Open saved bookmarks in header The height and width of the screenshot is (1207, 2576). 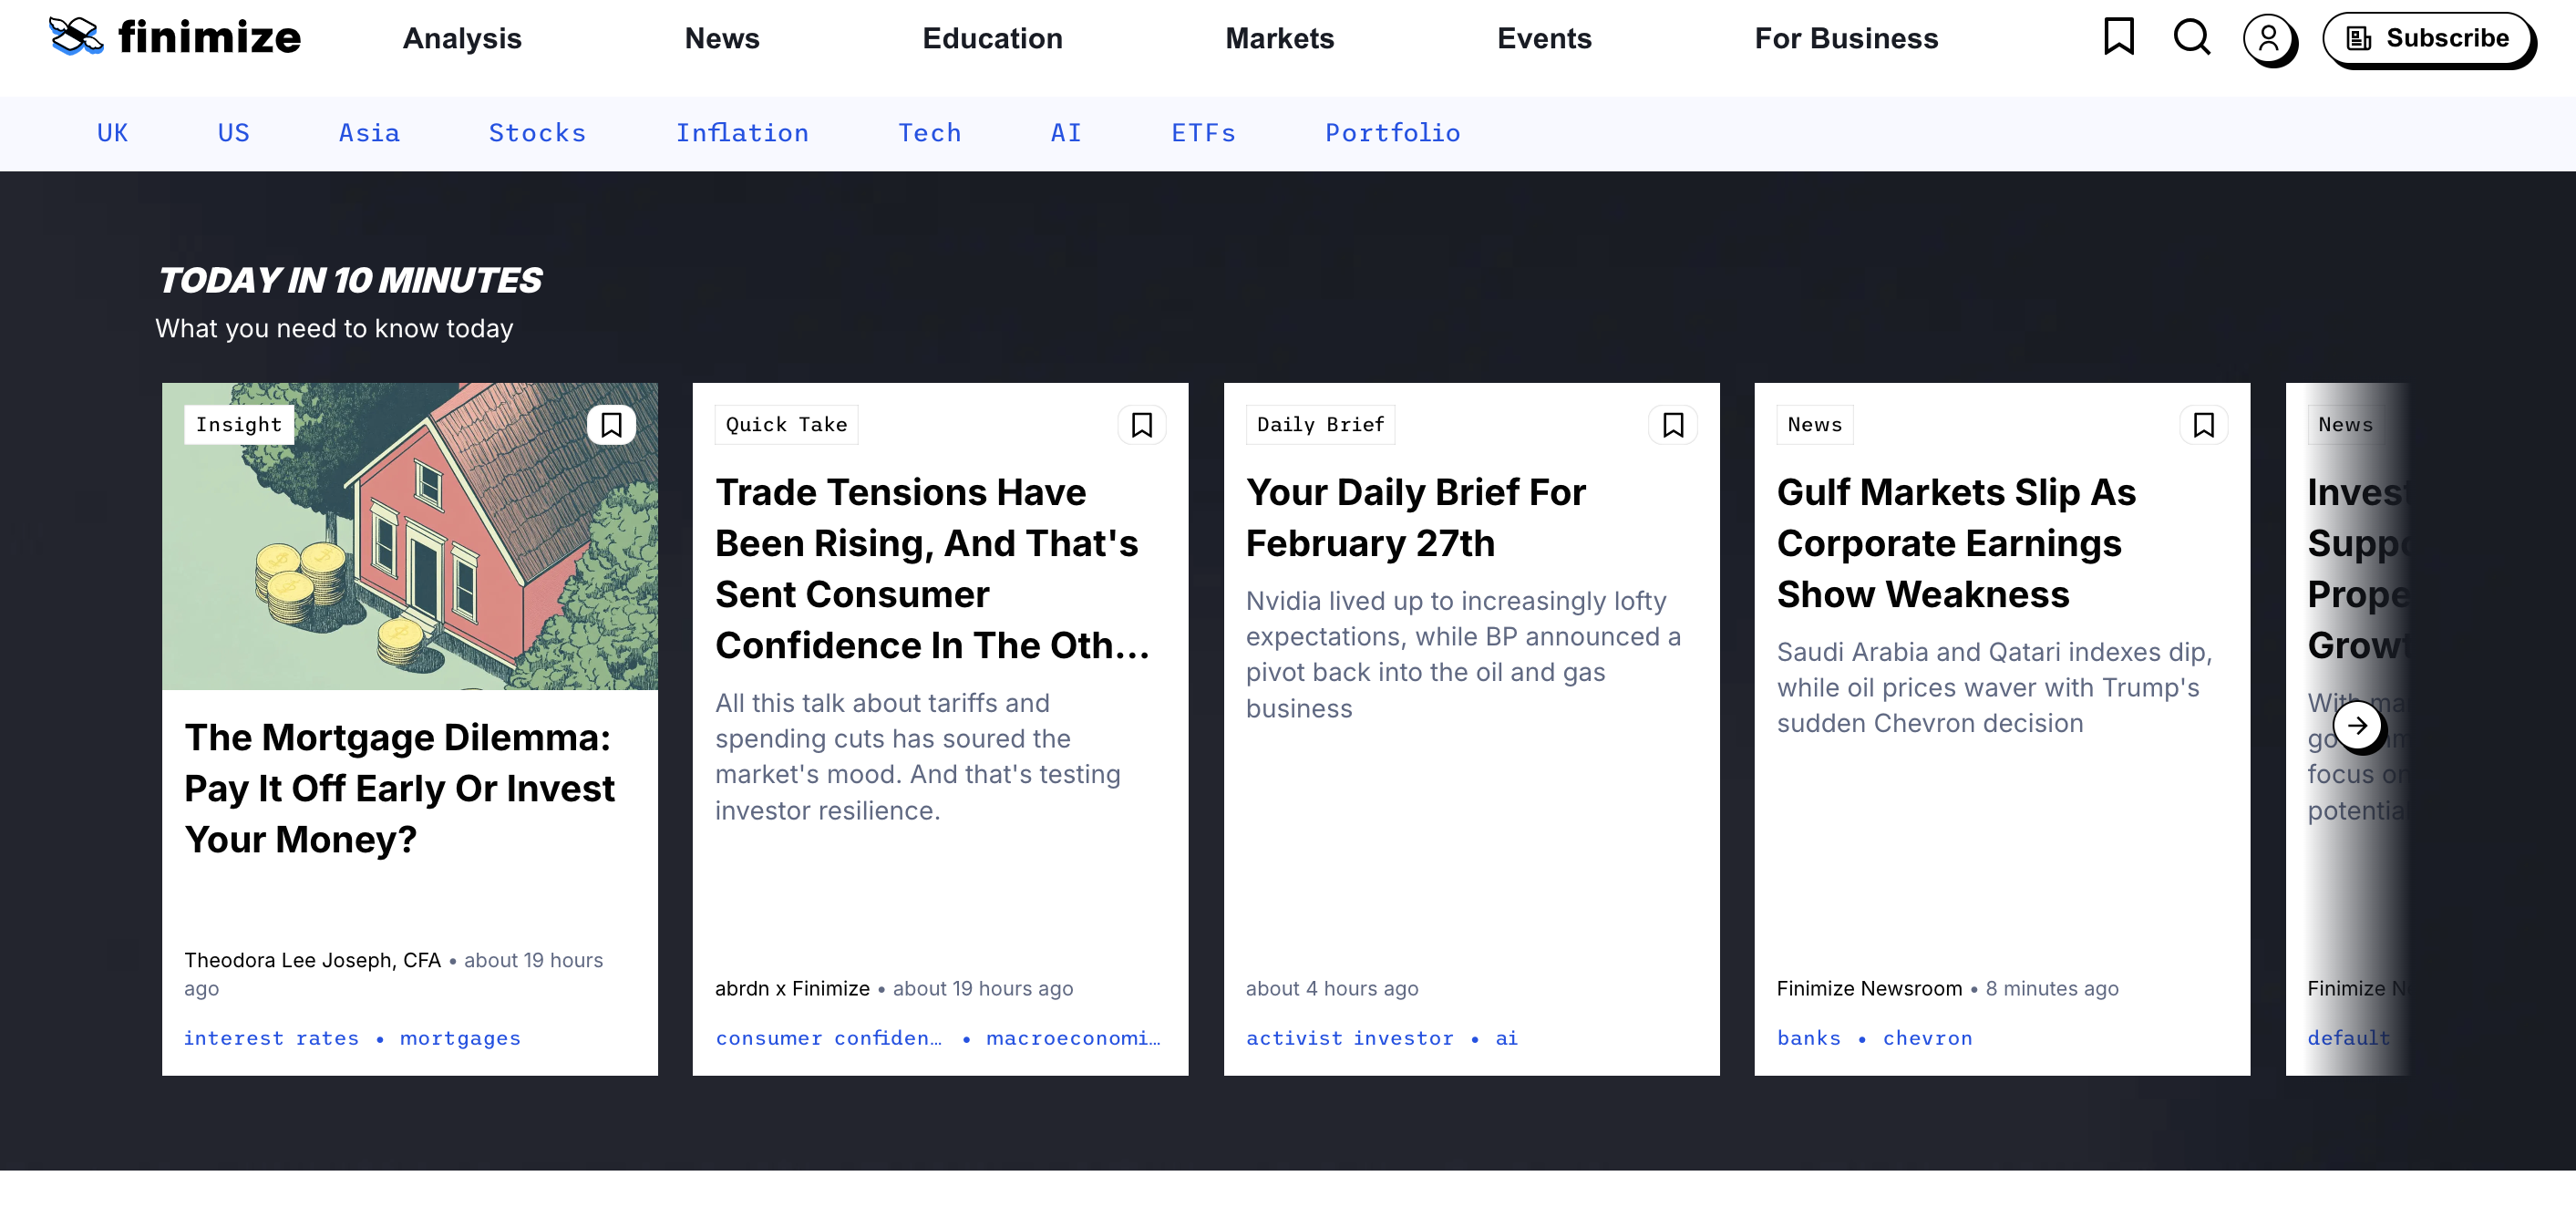pos(2118,37)
